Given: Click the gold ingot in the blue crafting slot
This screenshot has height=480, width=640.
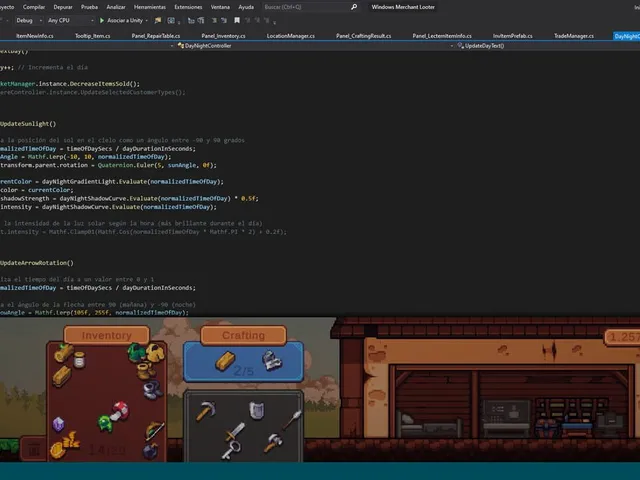Looking at the screenshot, I should (225, 361).
